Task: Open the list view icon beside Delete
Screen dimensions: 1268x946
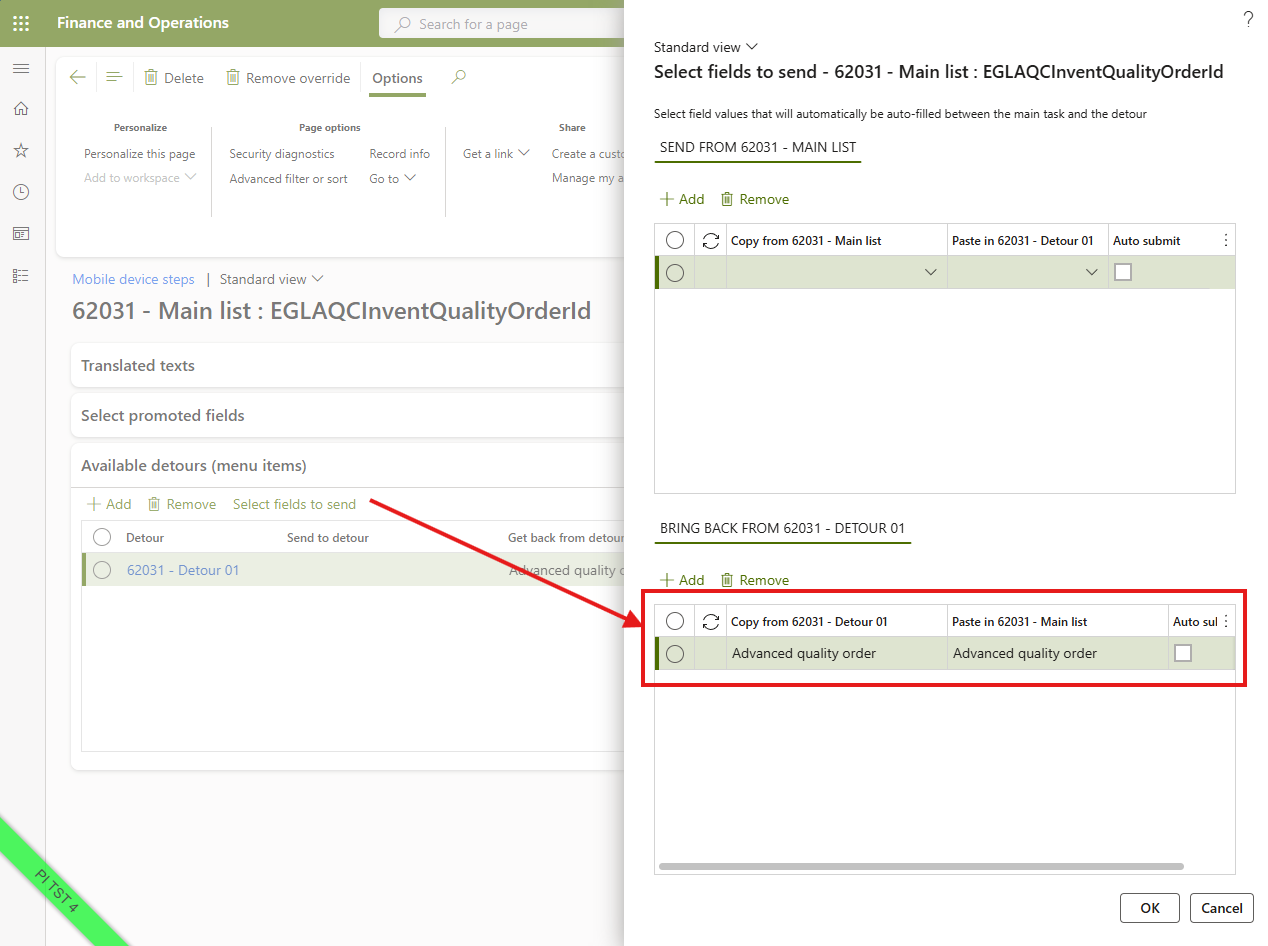Action: point(114,78)
